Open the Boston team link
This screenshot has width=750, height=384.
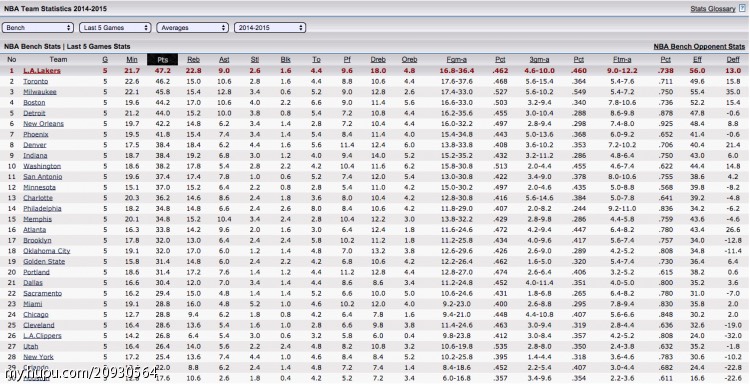(34, 102)
